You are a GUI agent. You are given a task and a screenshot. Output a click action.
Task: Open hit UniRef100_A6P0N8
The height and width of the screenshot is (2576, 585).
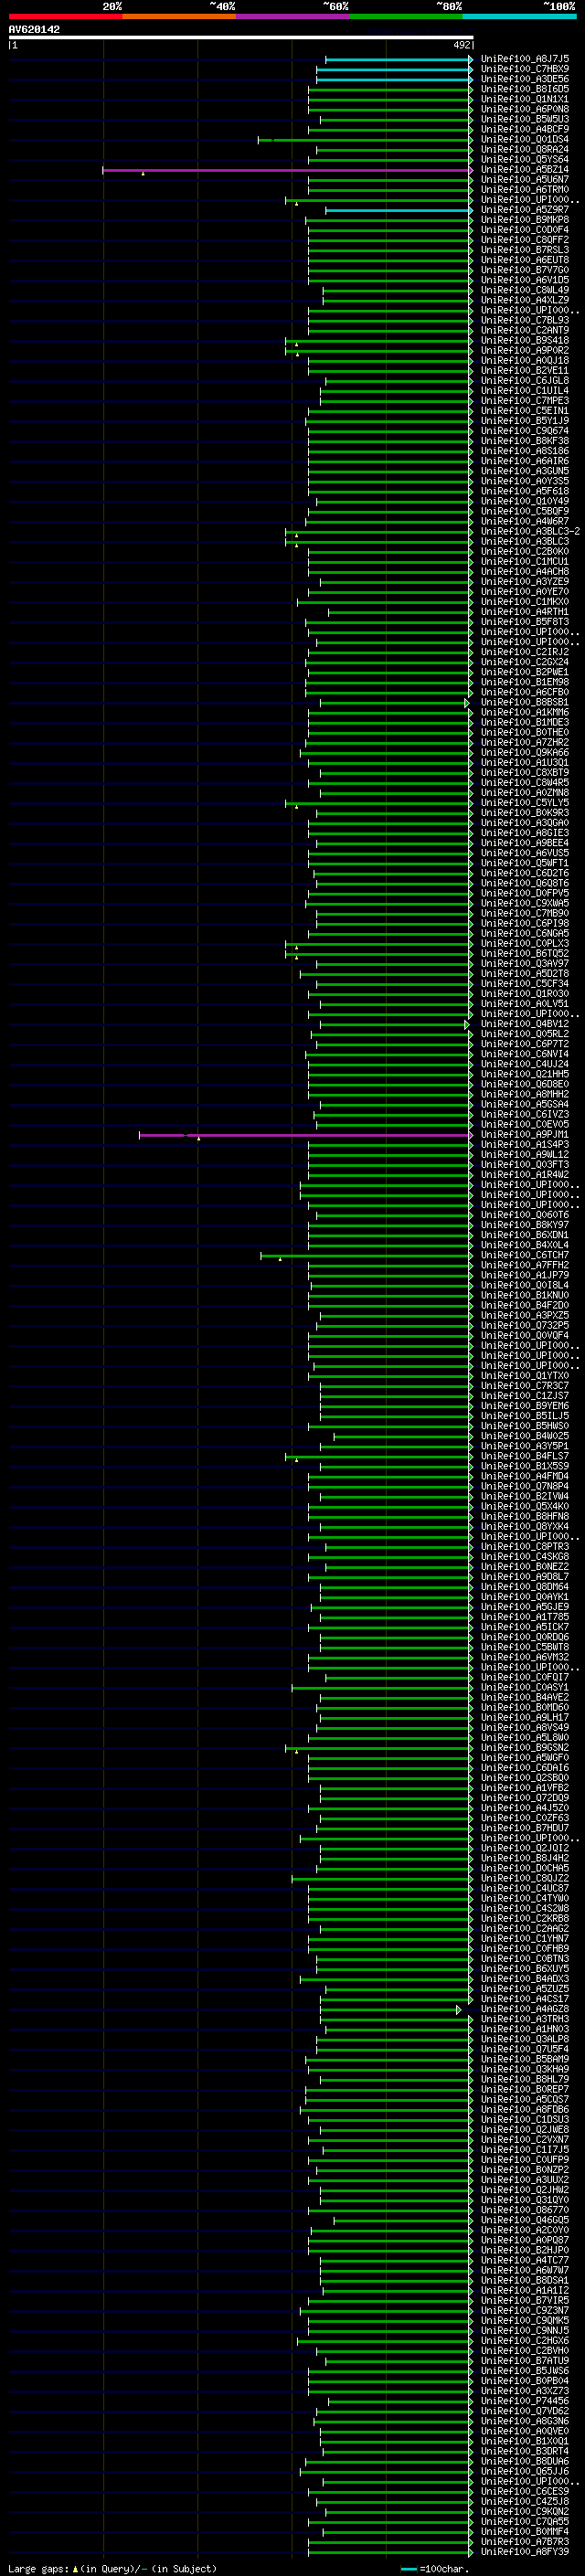click(525, 109)
